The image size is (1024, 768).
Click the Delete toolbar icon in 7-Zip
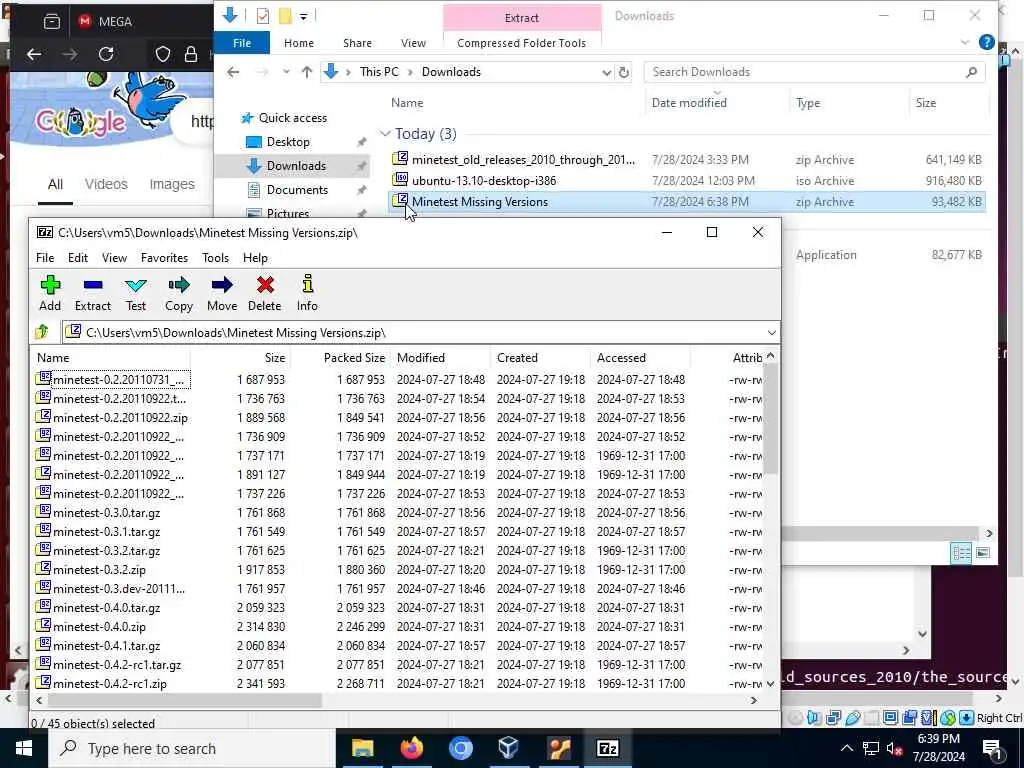tap(264, 293)
